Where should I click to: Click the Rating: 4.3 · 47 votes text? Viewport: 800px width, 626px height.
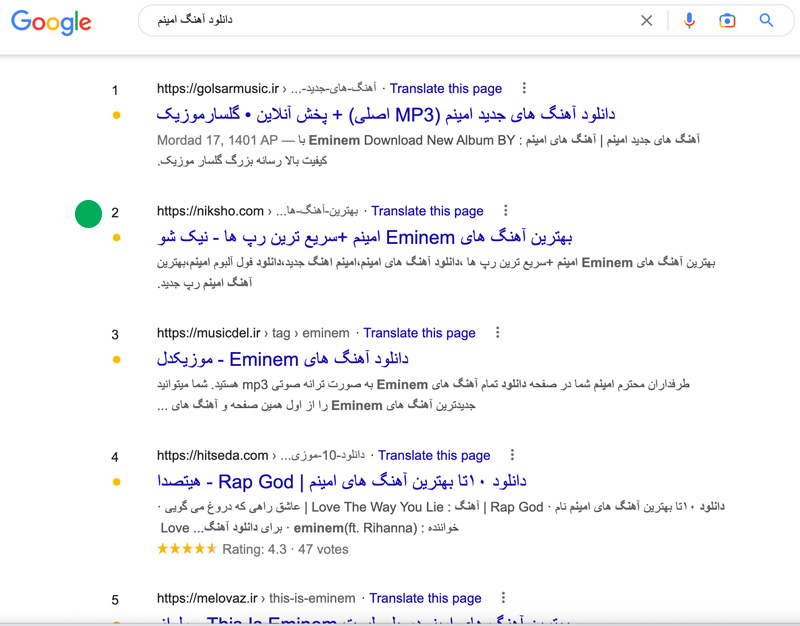point(285,549)
